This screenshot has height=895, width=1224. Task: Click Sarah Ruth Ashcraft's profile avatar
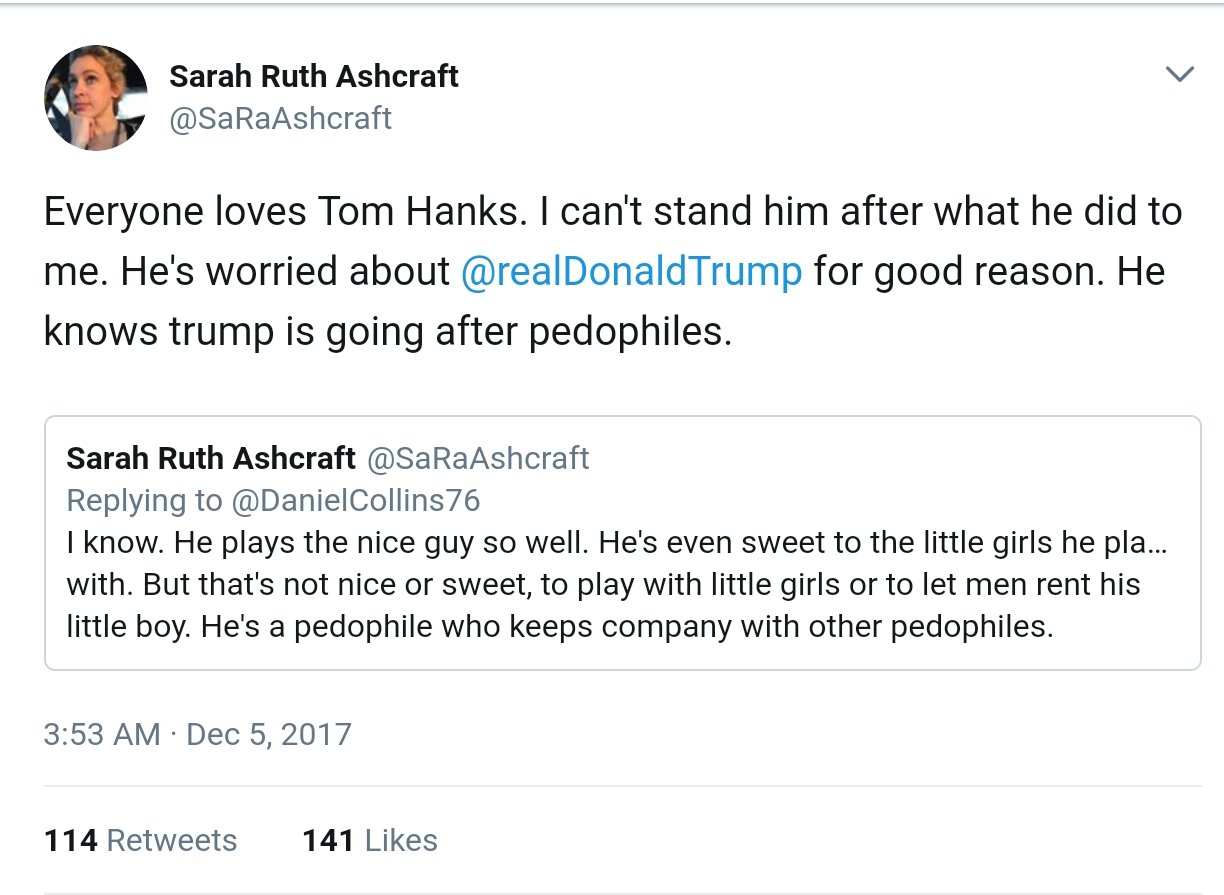click(x=96, y=97)
